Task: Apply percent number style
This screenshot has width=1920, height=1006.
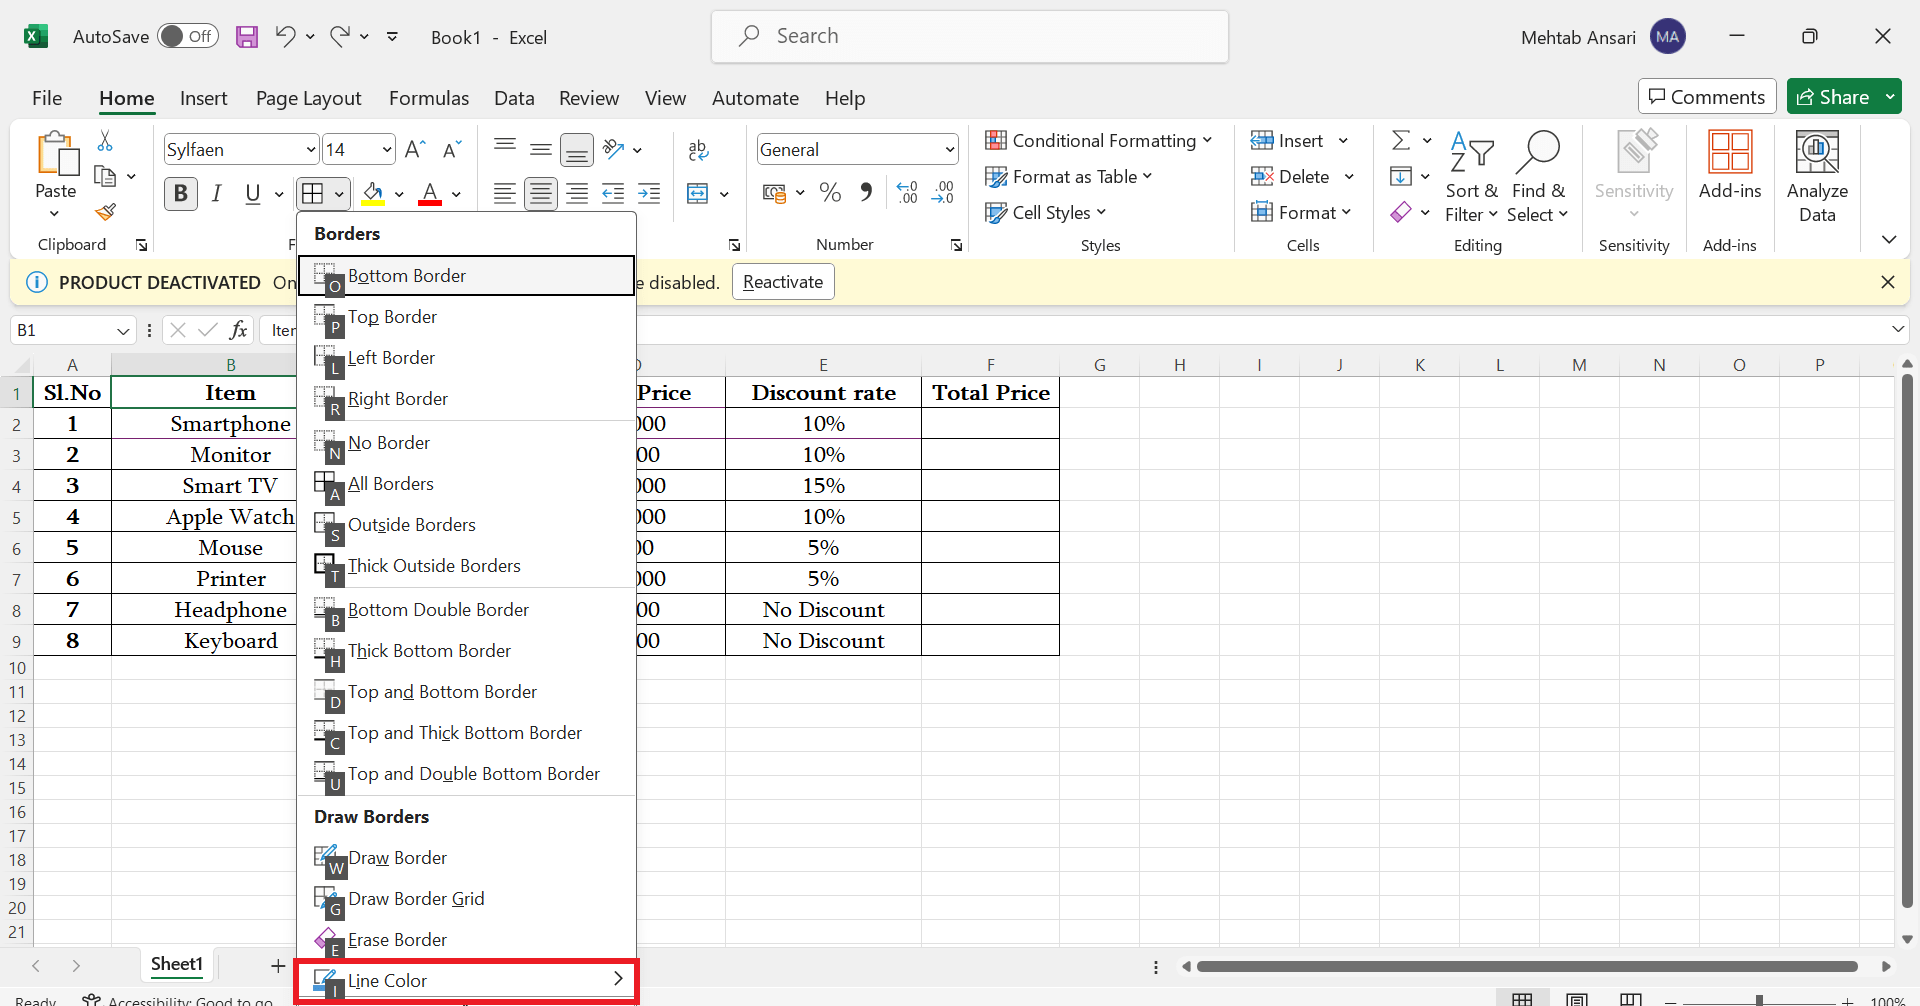Action: coord(830,193)
